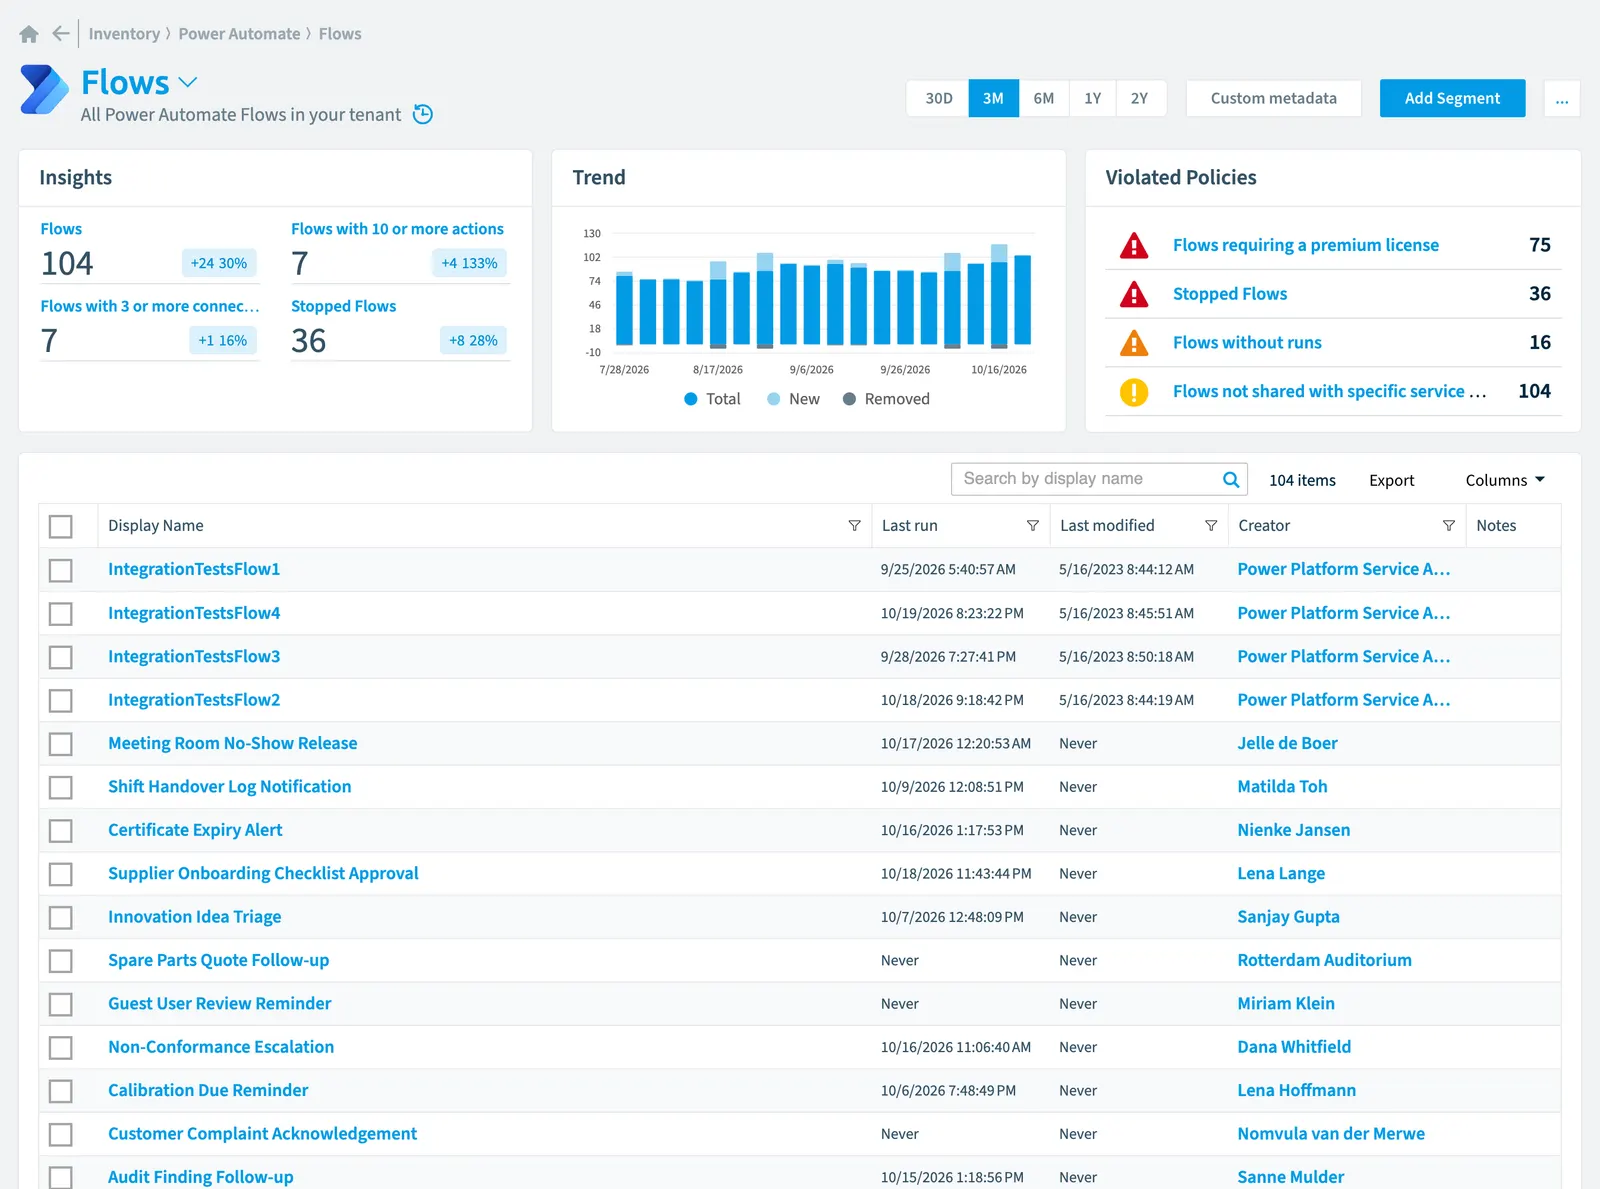Open creator Rotterdam Auditorium
1600x1189 pixels.
[x=1324, y=960]
